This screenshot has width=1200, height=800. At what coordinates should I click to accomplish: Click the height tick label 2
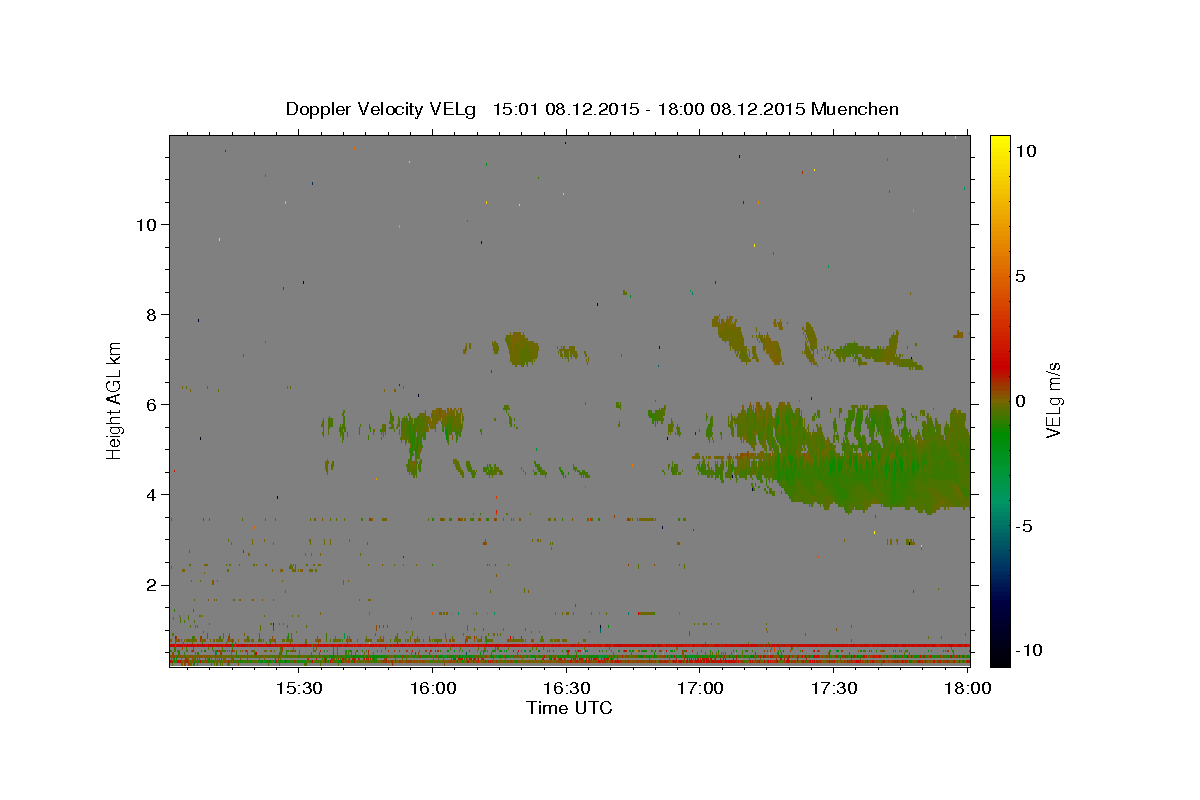(x=152, y=585)
